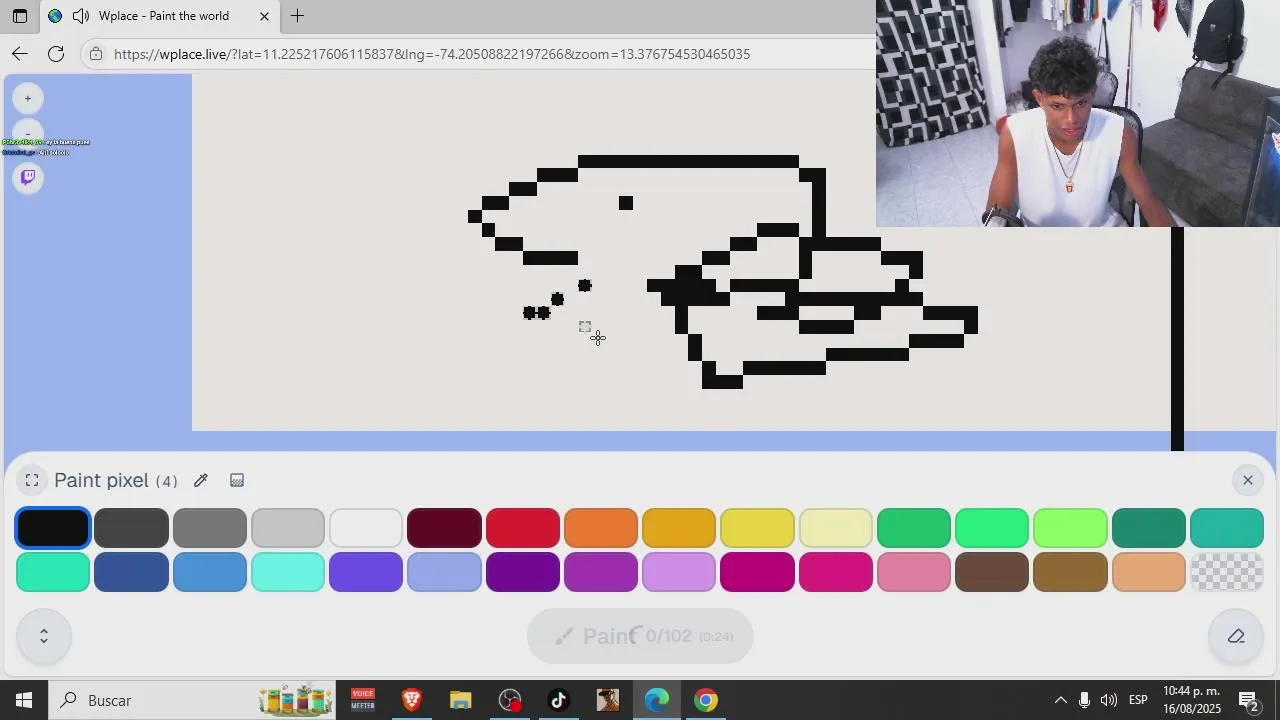Select the black color swatch

click(53, 528)
